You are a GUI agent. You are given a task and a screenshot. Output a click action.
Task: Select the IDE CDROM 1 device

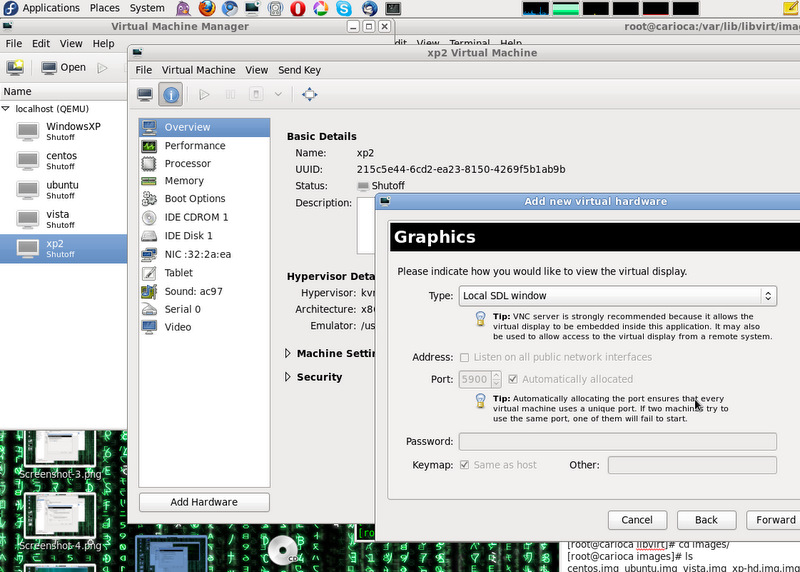click(196, 217)
